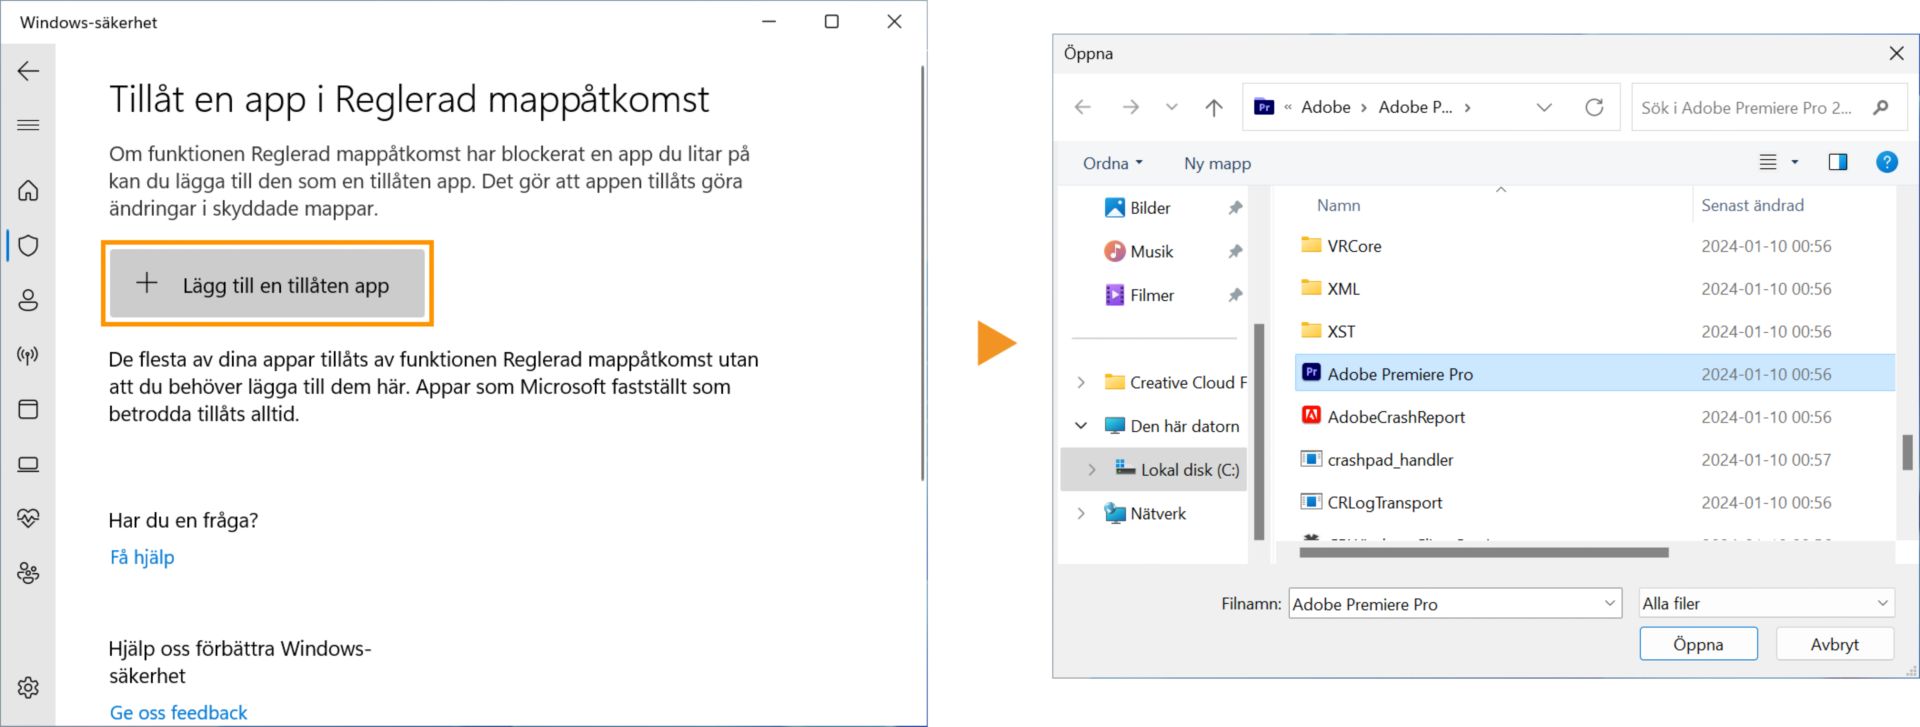
Task: Open Home section in Windows-säkerhet sidebar
Action: click(28, 190)
